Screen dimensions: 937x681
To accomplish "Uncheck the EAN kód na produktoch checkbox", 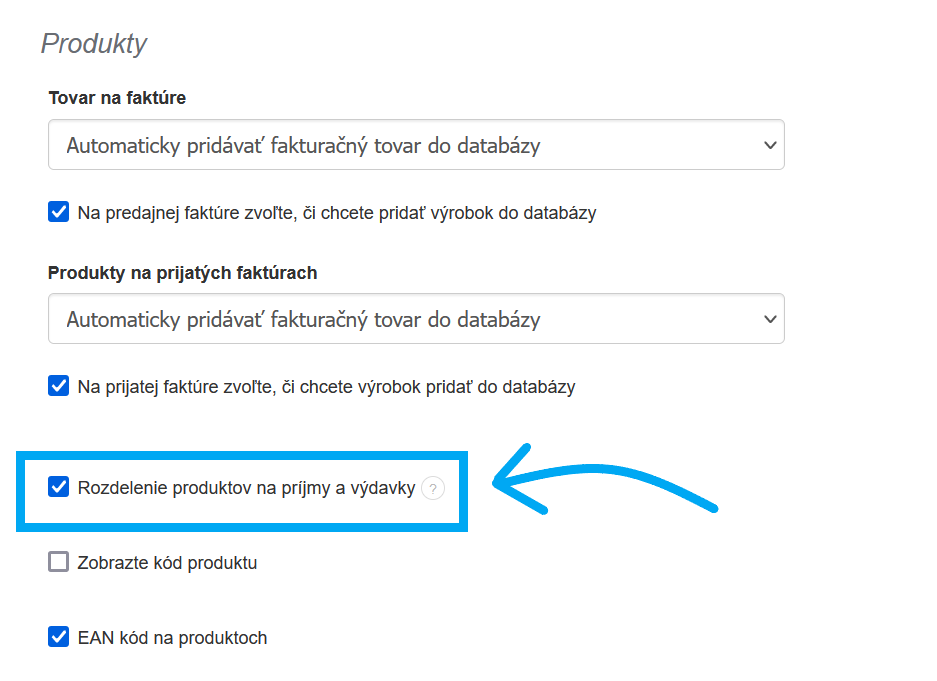I will click(59, 636).
